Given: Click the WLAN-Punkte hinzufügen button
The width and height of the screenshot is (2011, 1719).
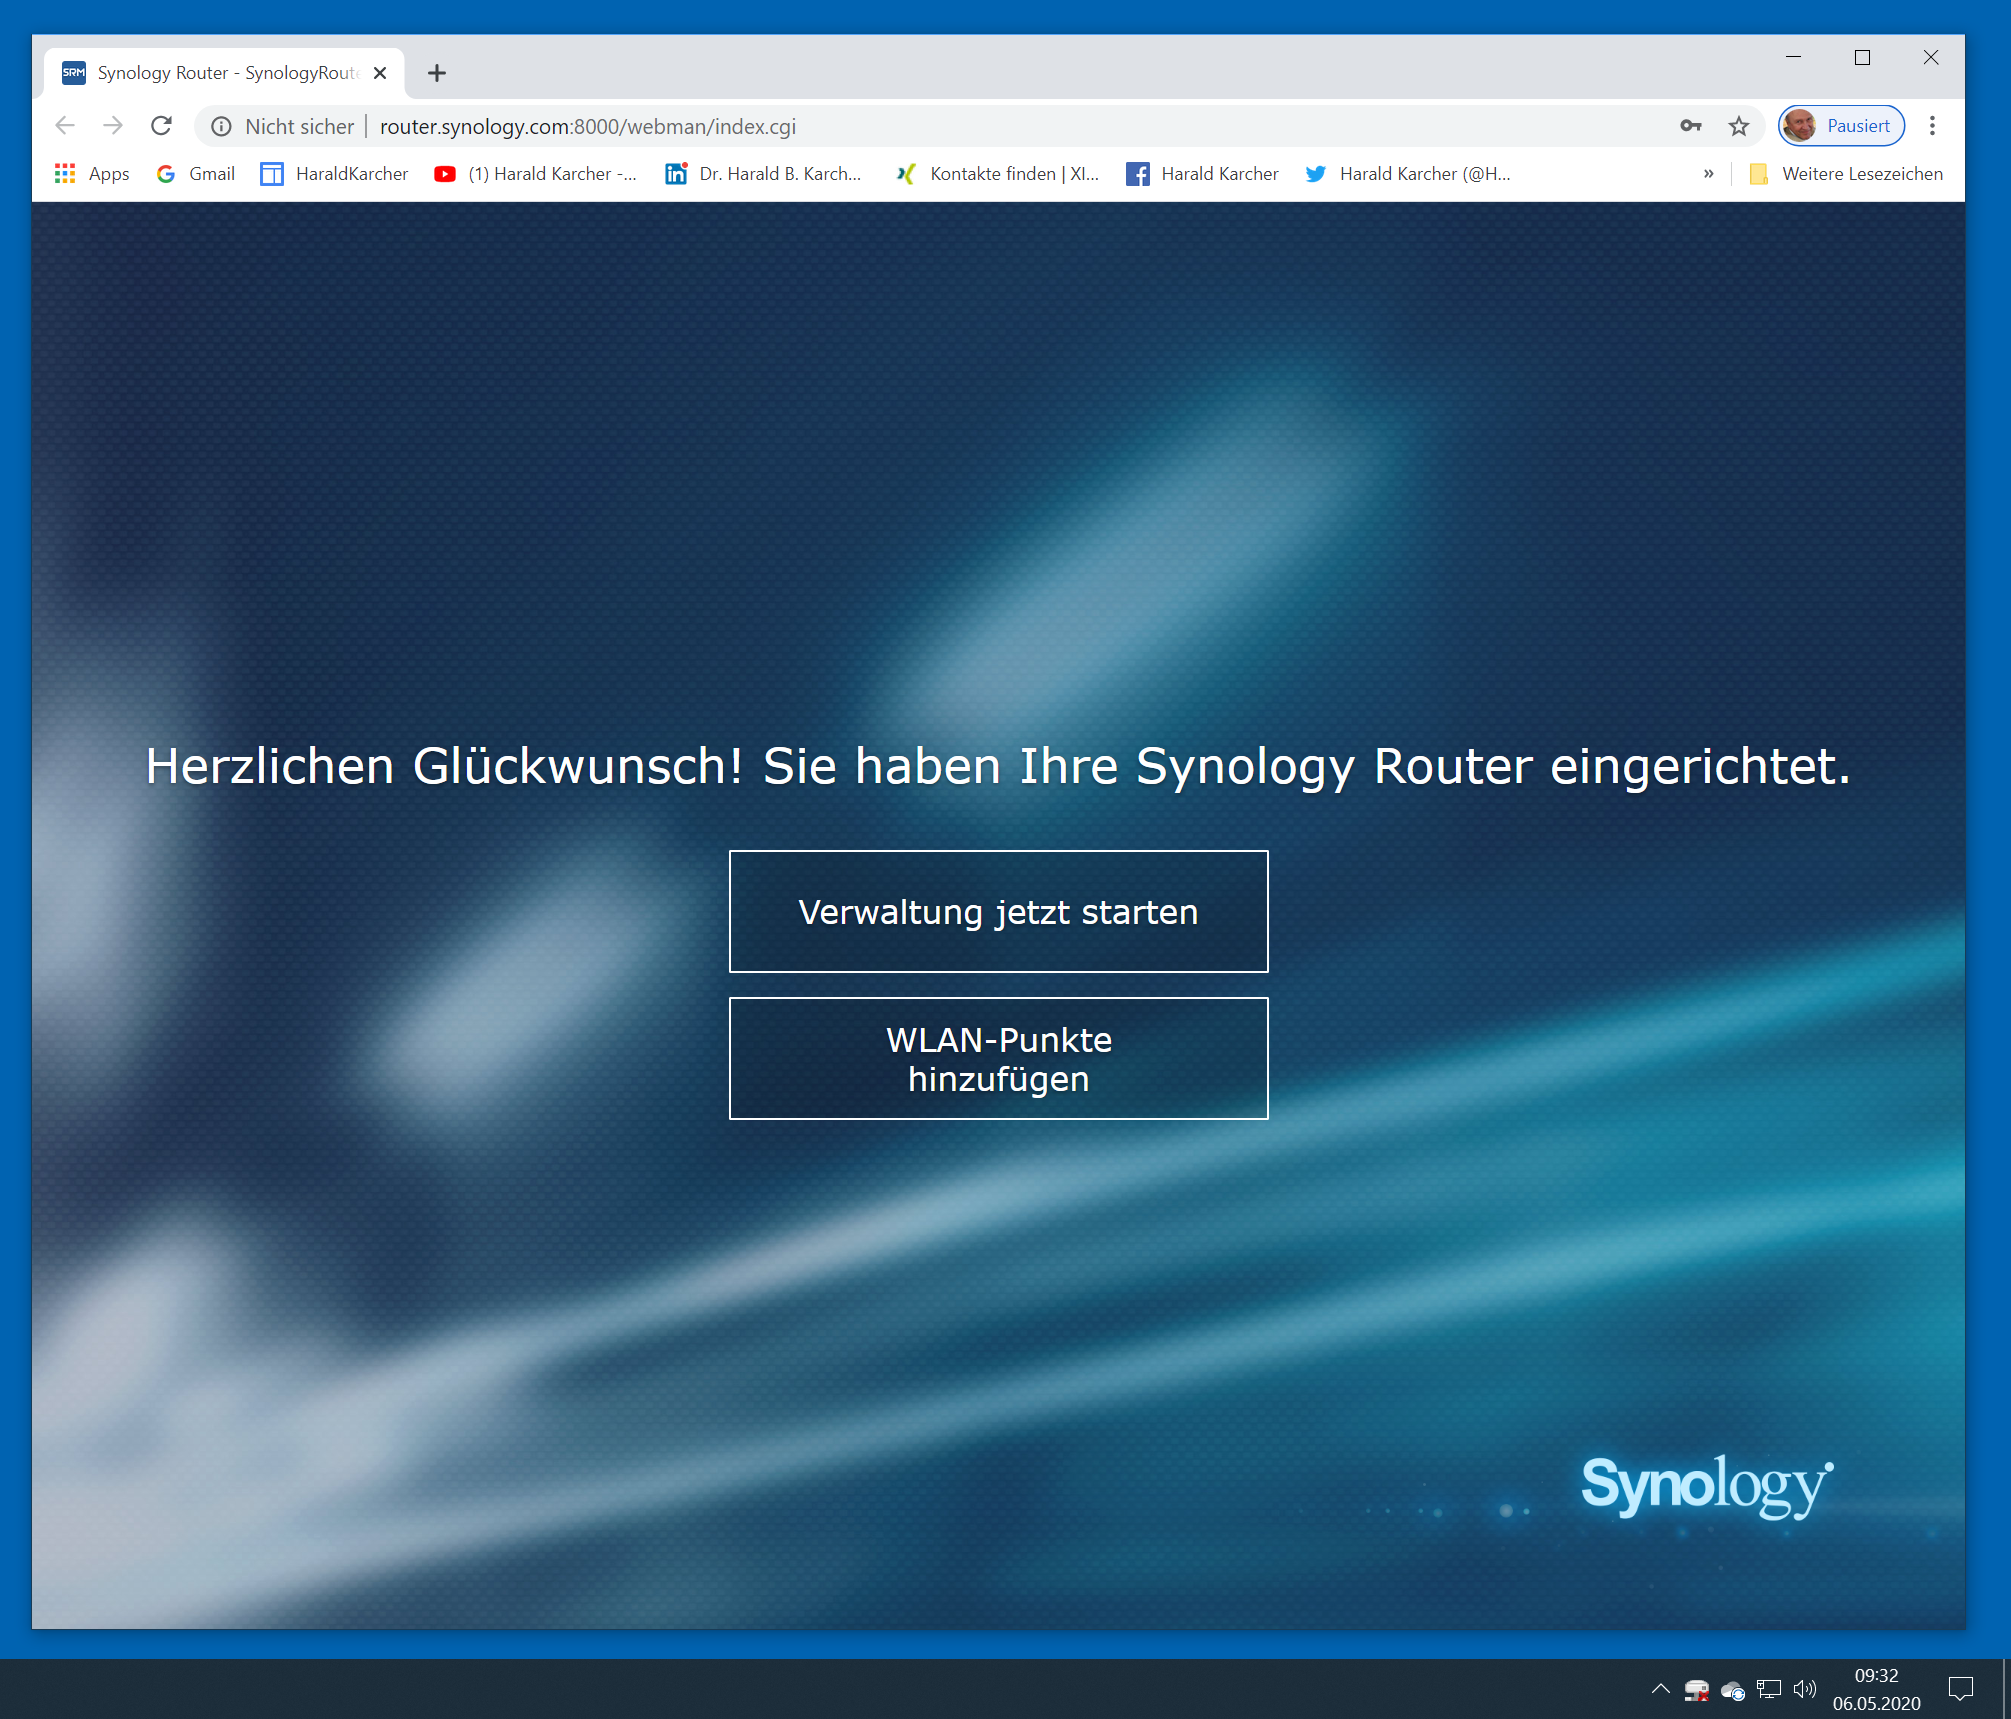Looking at the screenshot, I should click(998, 1058).
